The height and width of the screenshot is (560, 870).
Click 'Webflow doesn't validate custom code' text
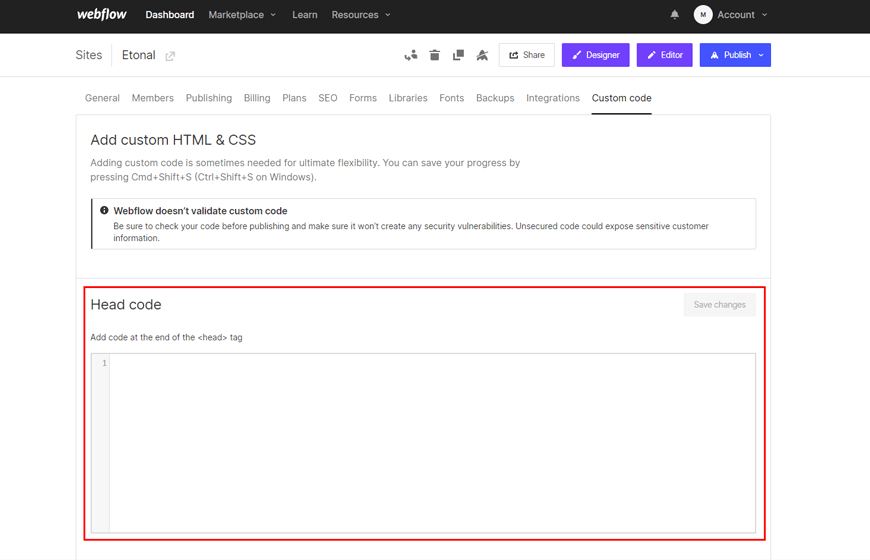coord(200,211)
